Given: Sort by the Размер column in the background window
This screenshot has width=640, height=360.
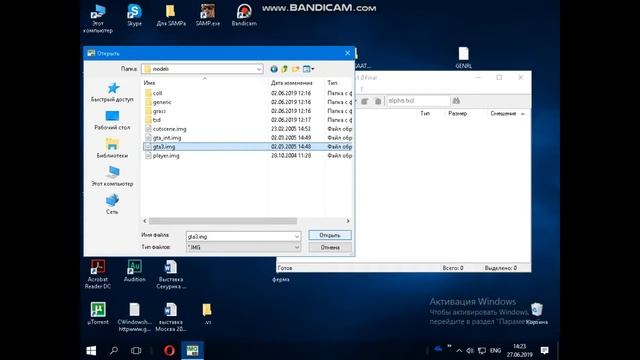Looking at the screenshot, I should coord(458,113).
